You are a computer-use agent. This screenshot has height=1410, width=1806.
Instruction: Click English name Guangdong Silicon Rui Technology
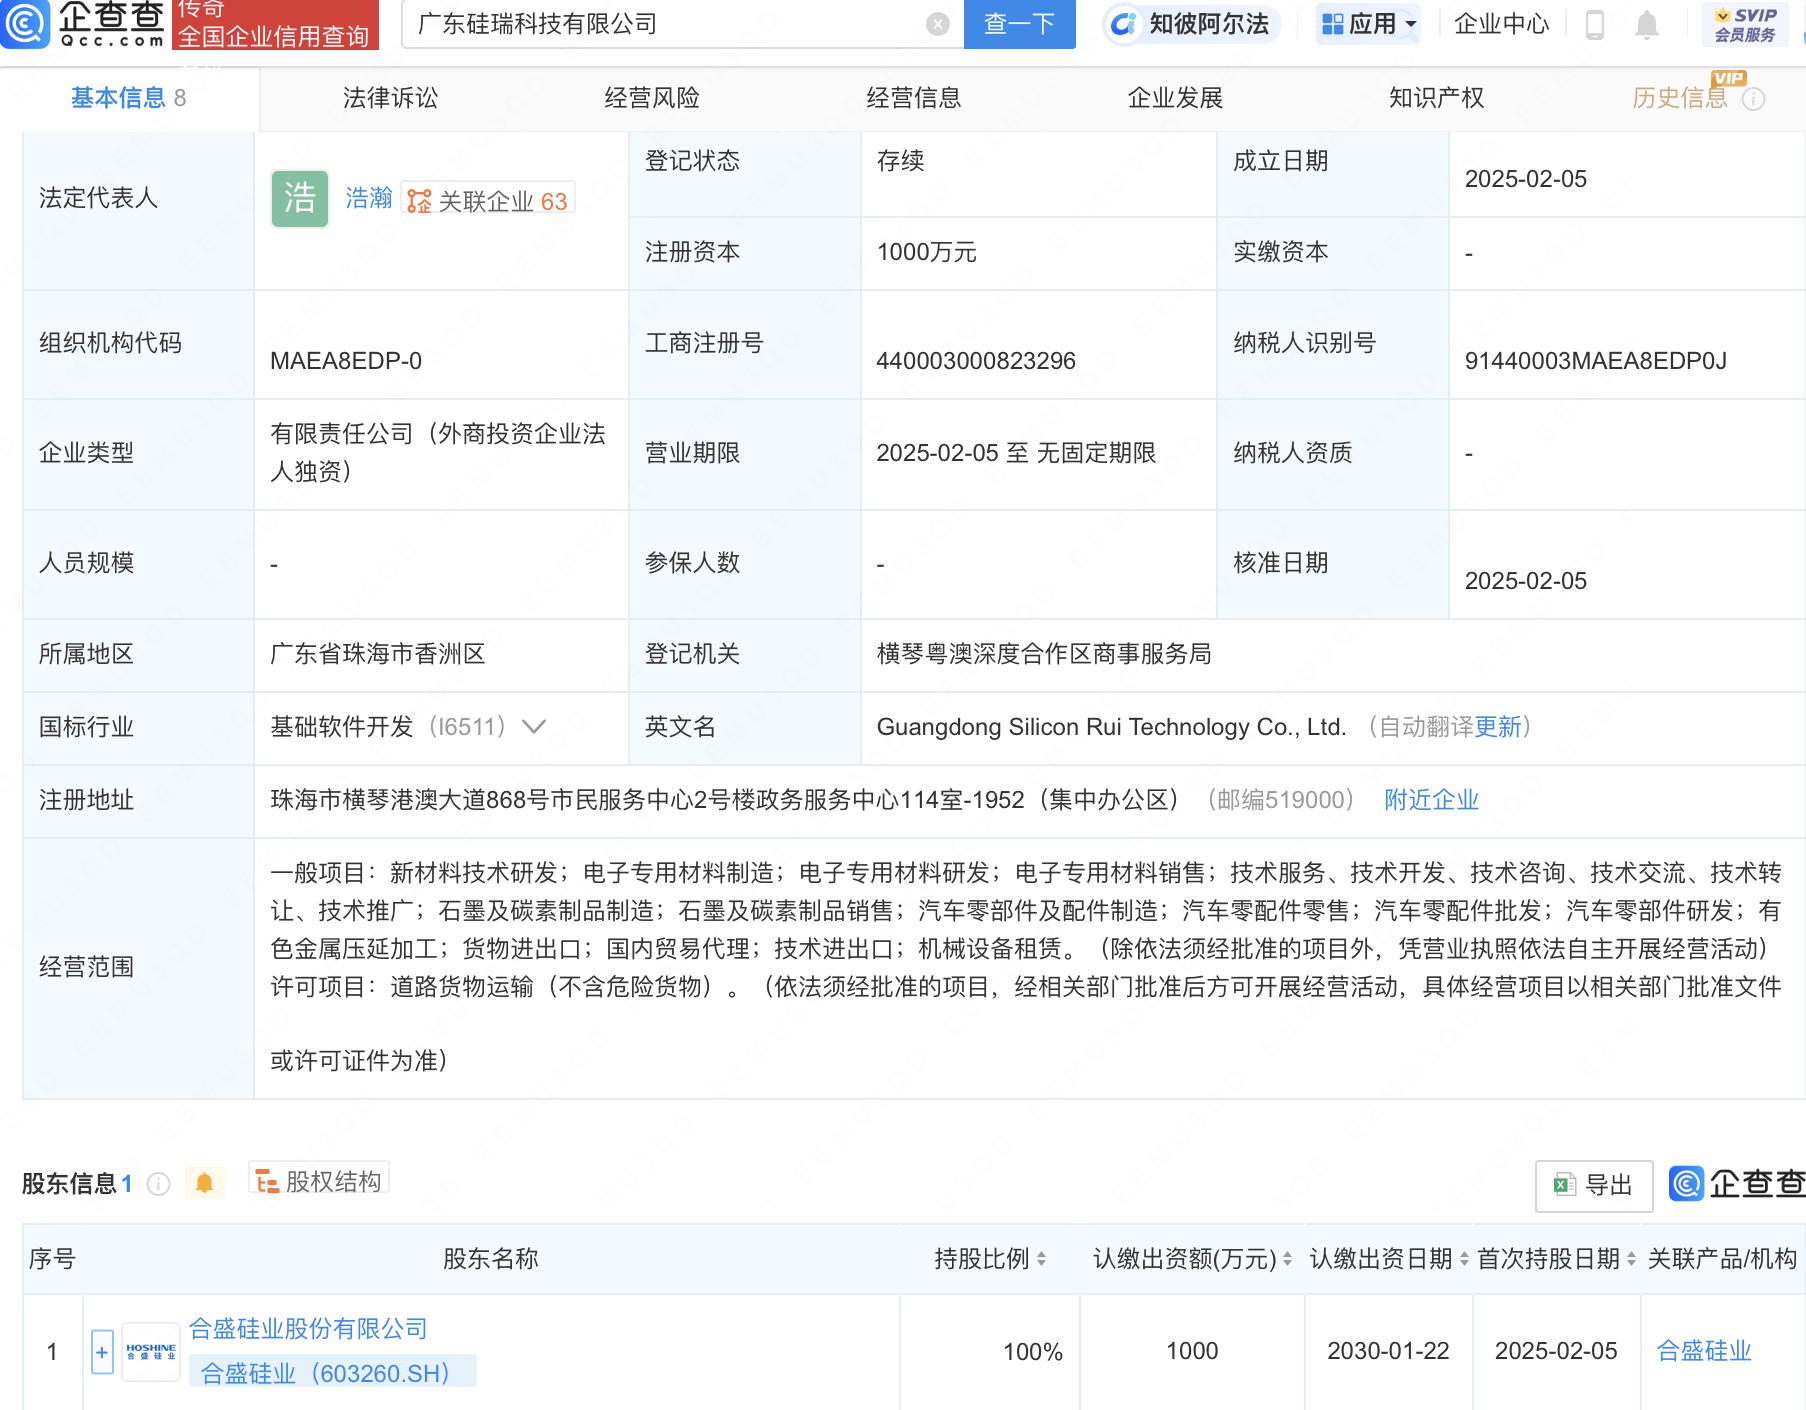[x=1111, y=727]
